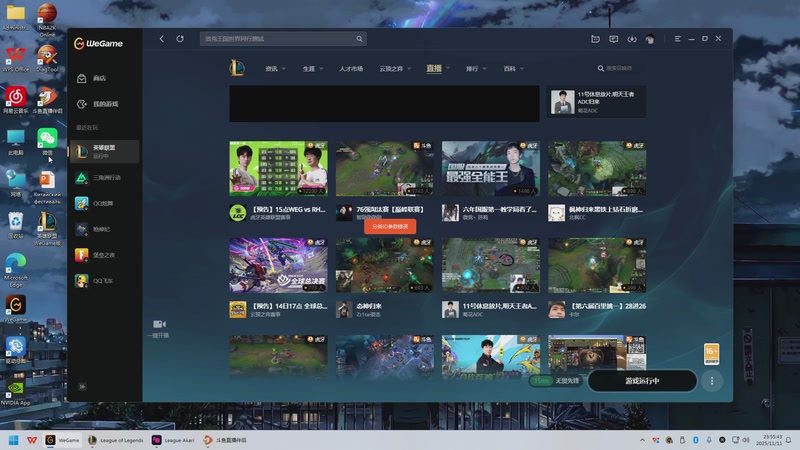Open the downloads icon in header

coord(632,39)
